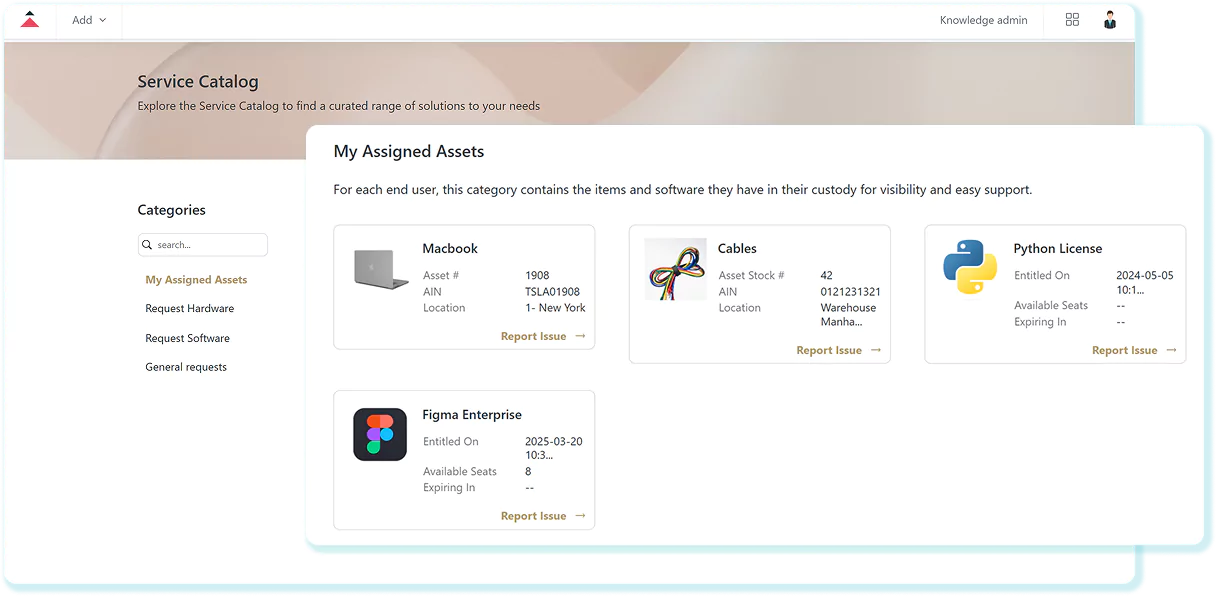Select the Request Hardware category

(190, 309)
